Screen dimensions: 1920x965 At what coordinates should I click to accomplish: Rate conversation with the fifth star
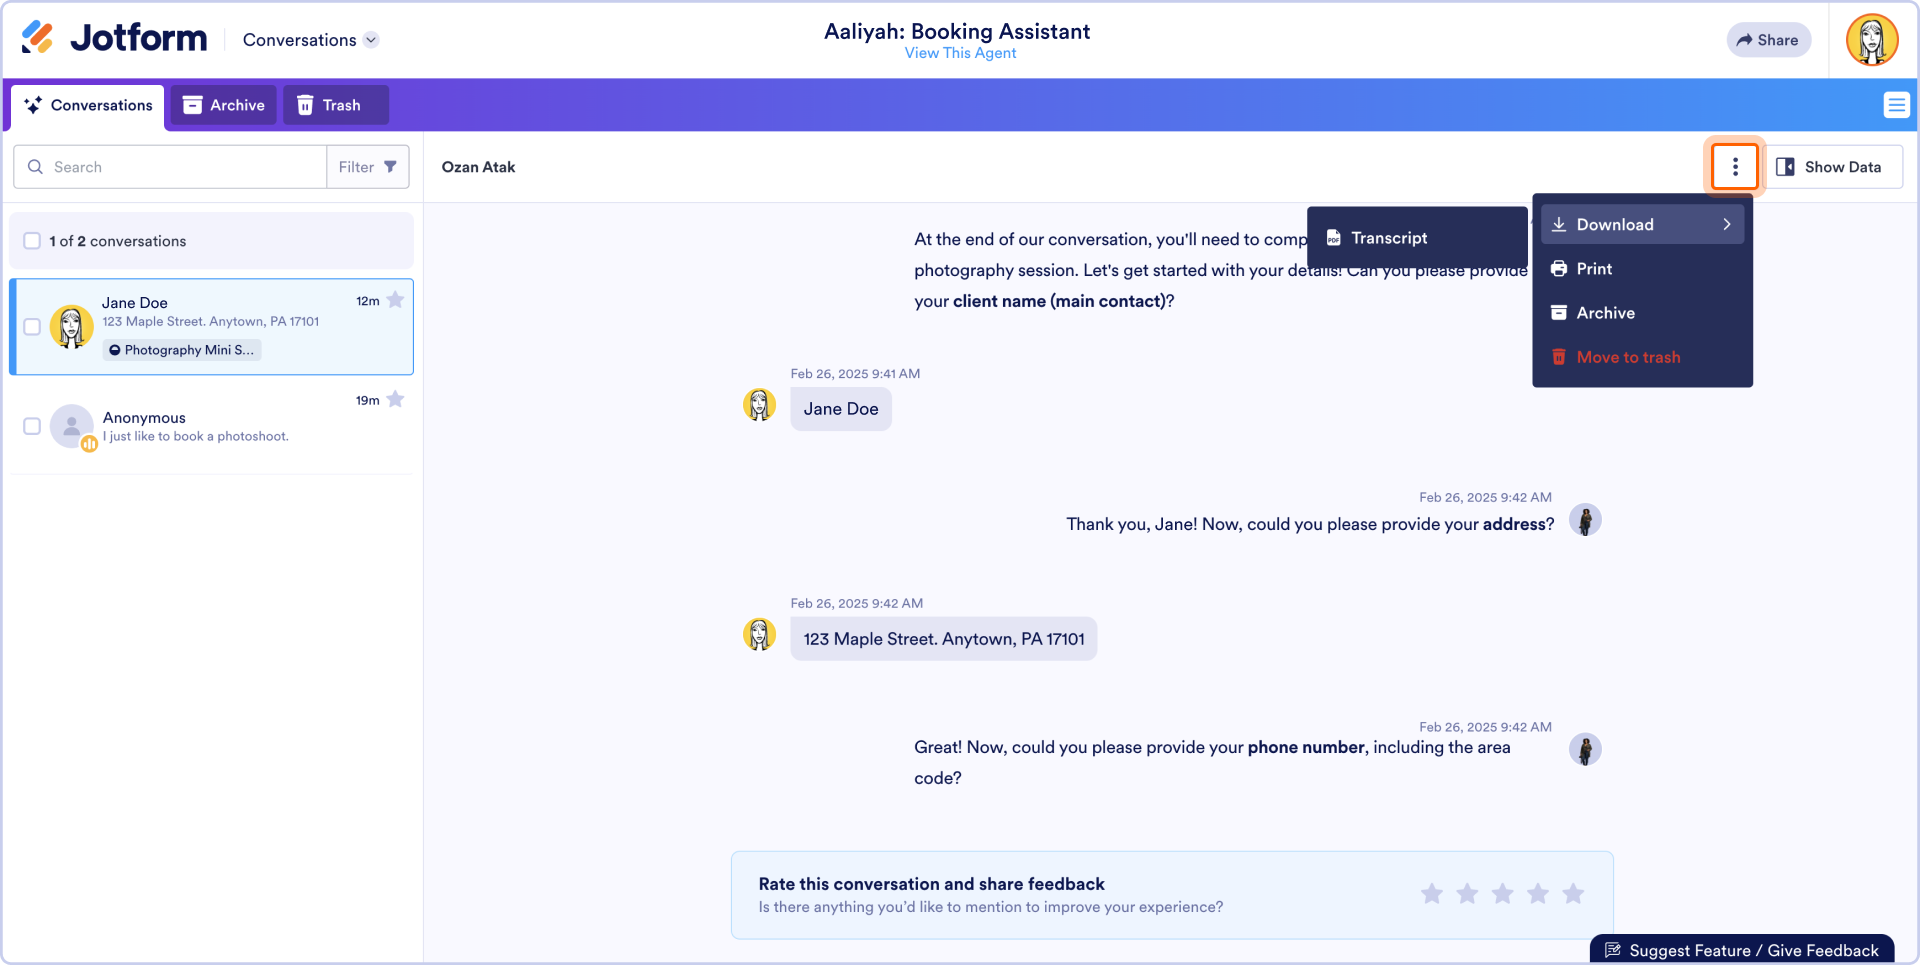point(1573,894)
